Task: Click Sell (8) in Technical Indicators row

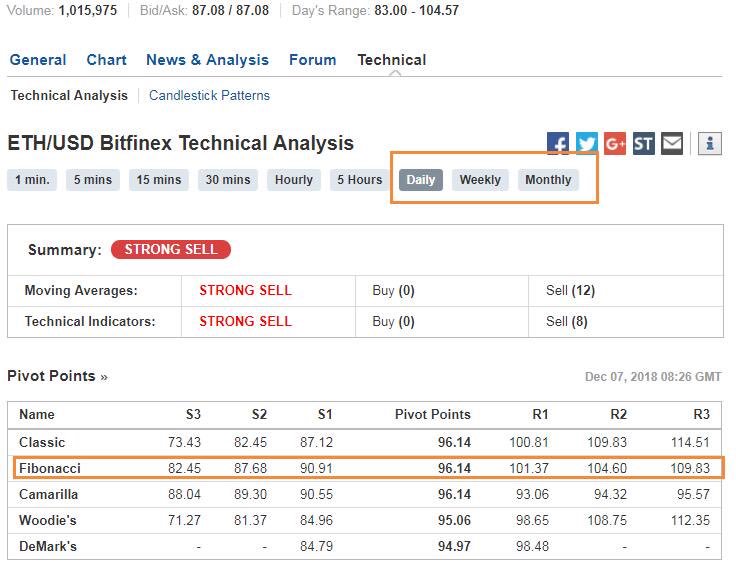Action: [567, 321]
